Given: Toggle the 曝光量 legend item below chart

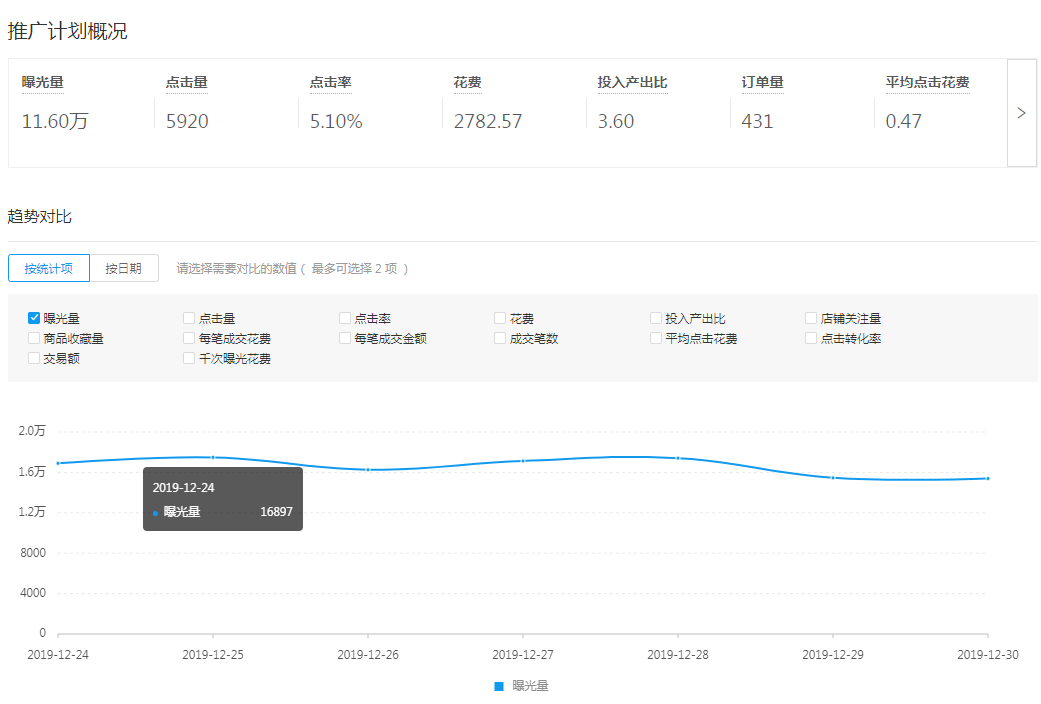Looking at the screenshot, I should [522, 685].
